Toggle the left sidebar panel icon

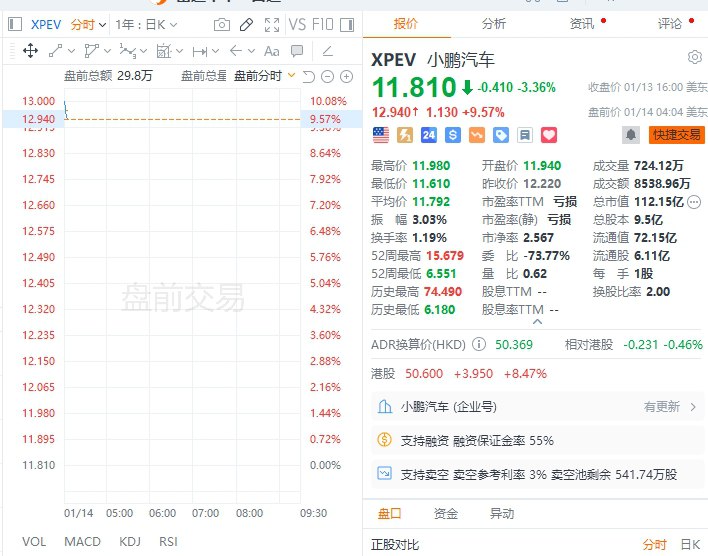[15, 24]
